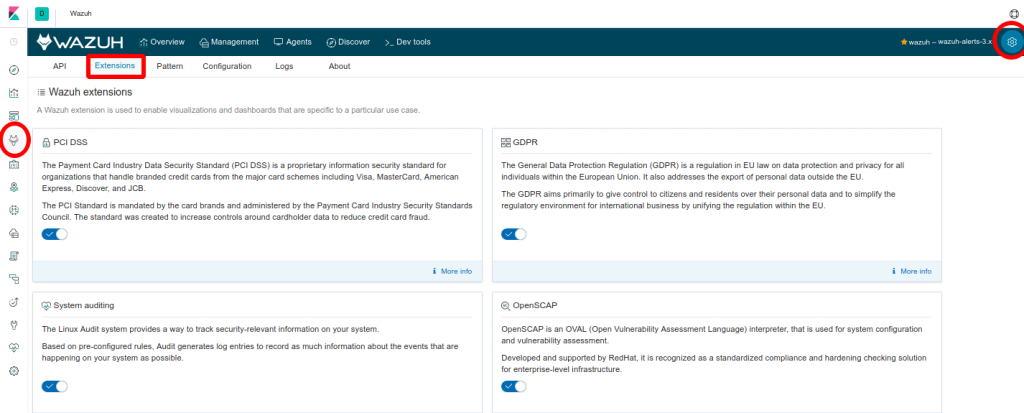Open Discover in Wazuh top menu
The height and width of the screenshot is (413, 1024).
pyautogui.click(x=348, y=42)
